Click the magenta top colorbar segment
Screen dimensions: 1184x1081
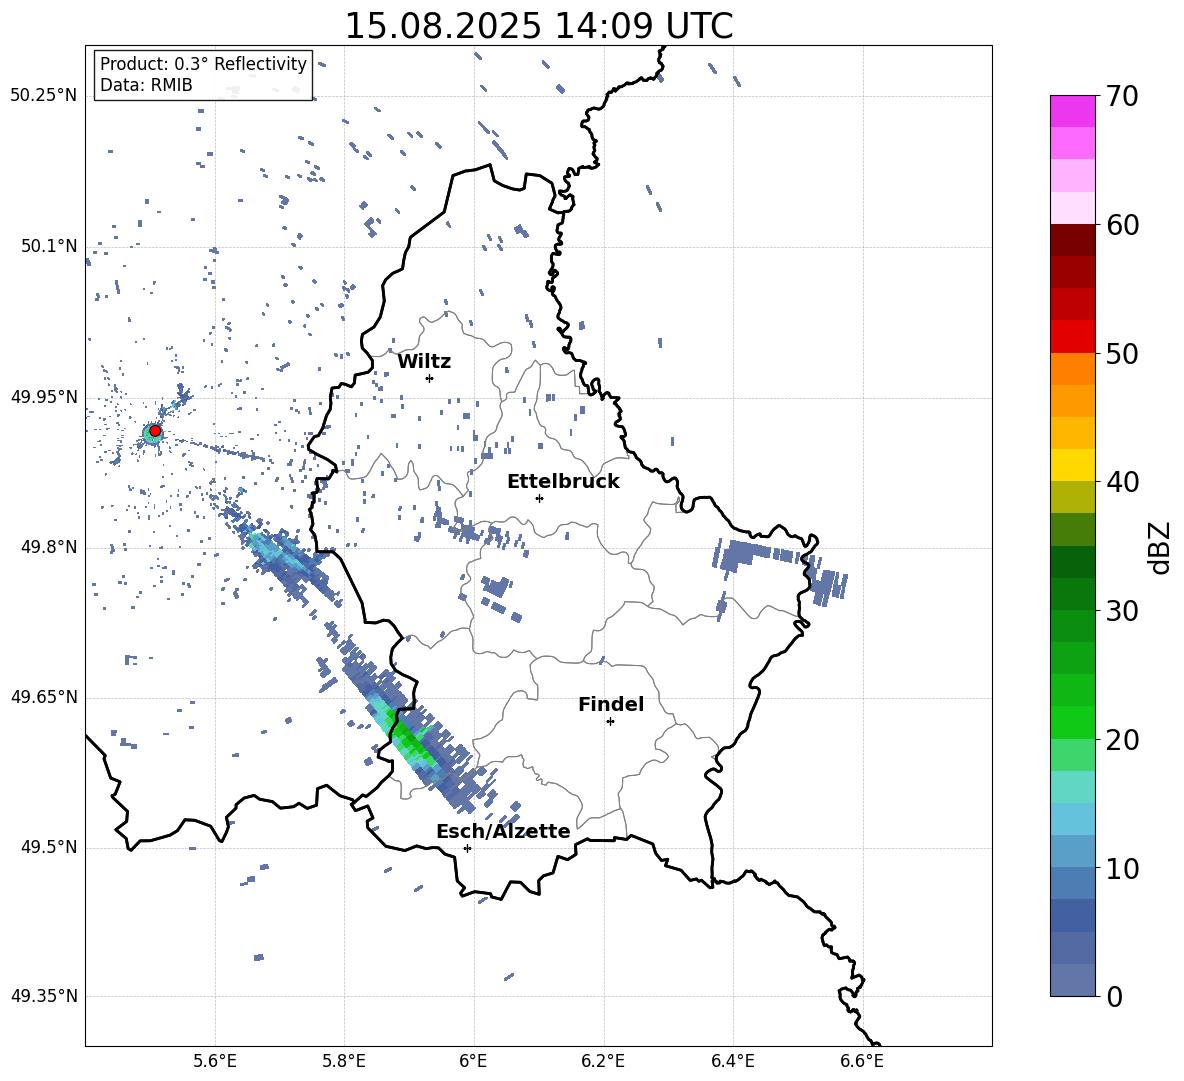1073,112
